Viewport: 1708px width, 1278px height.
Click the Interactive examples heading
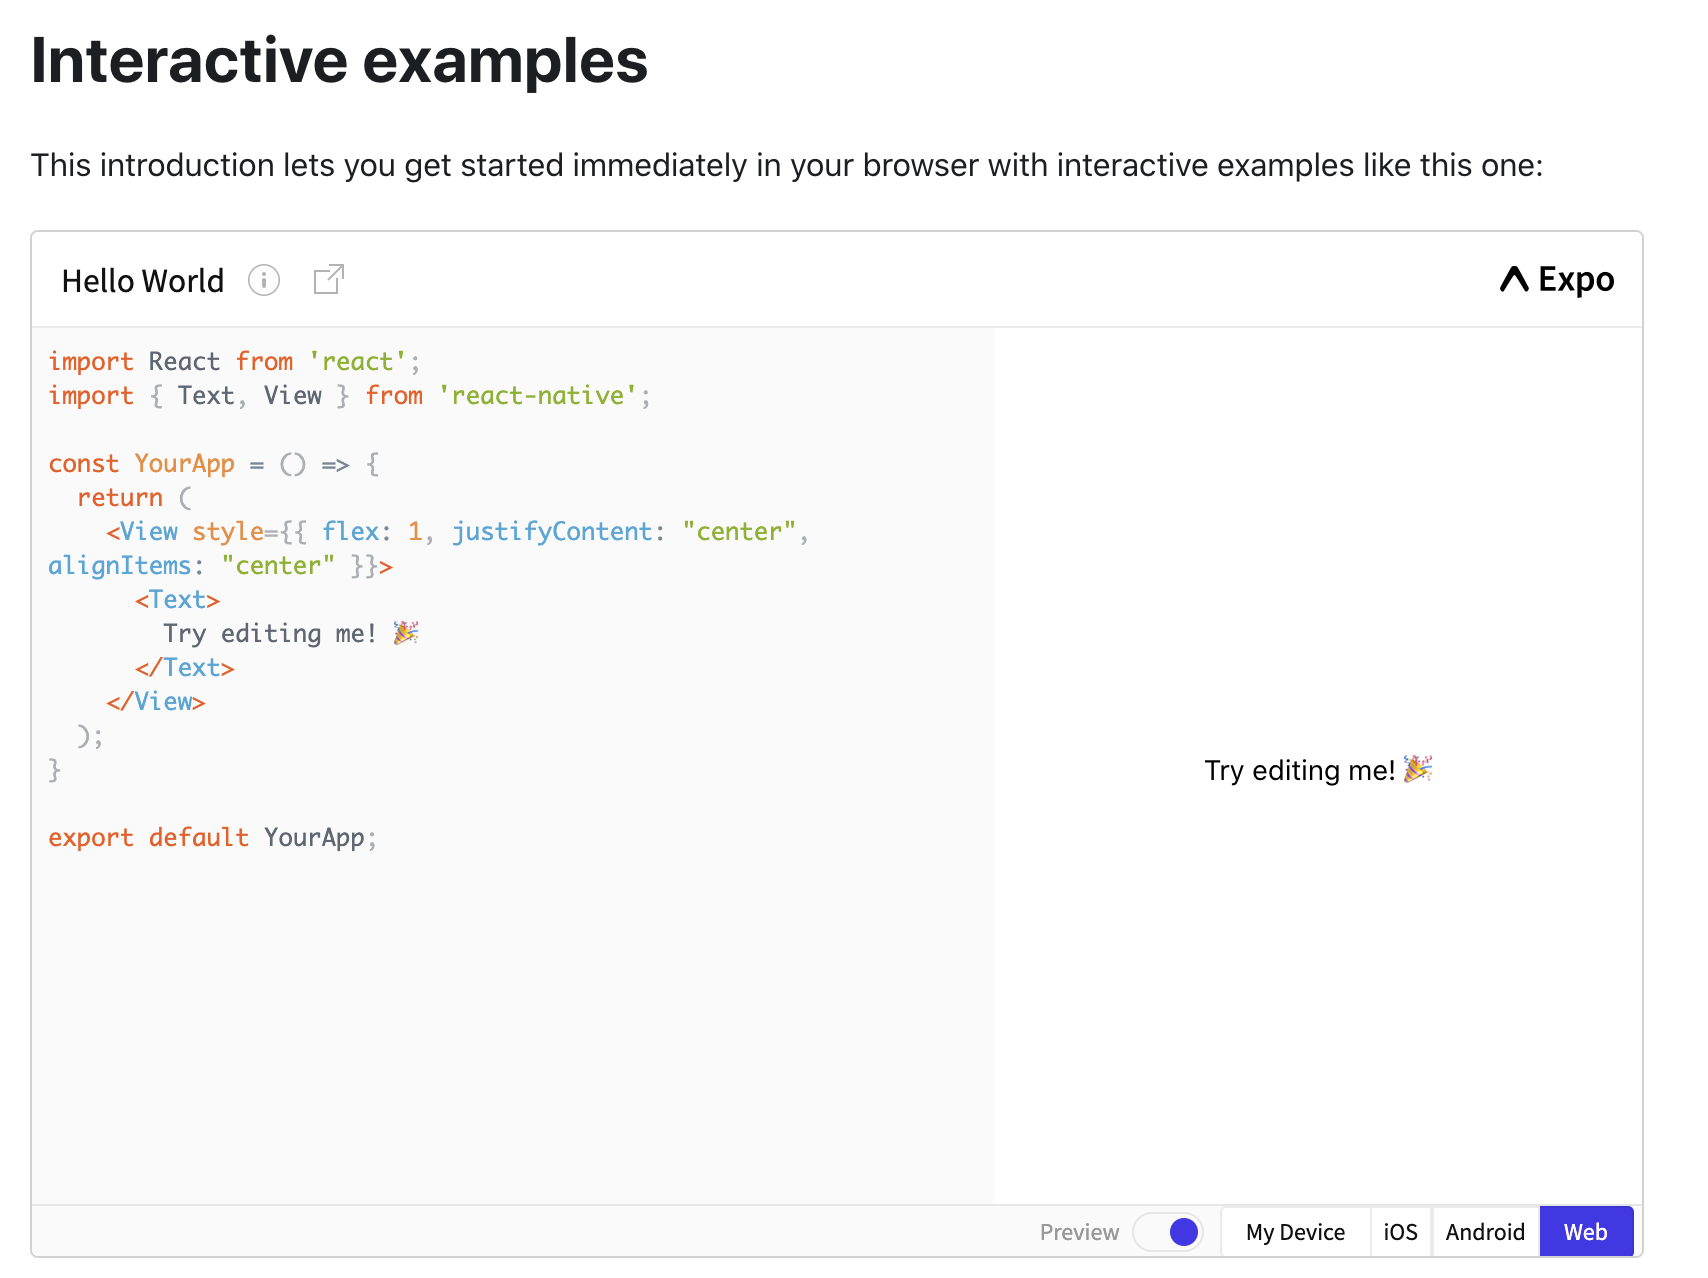[x=339, y=60]
